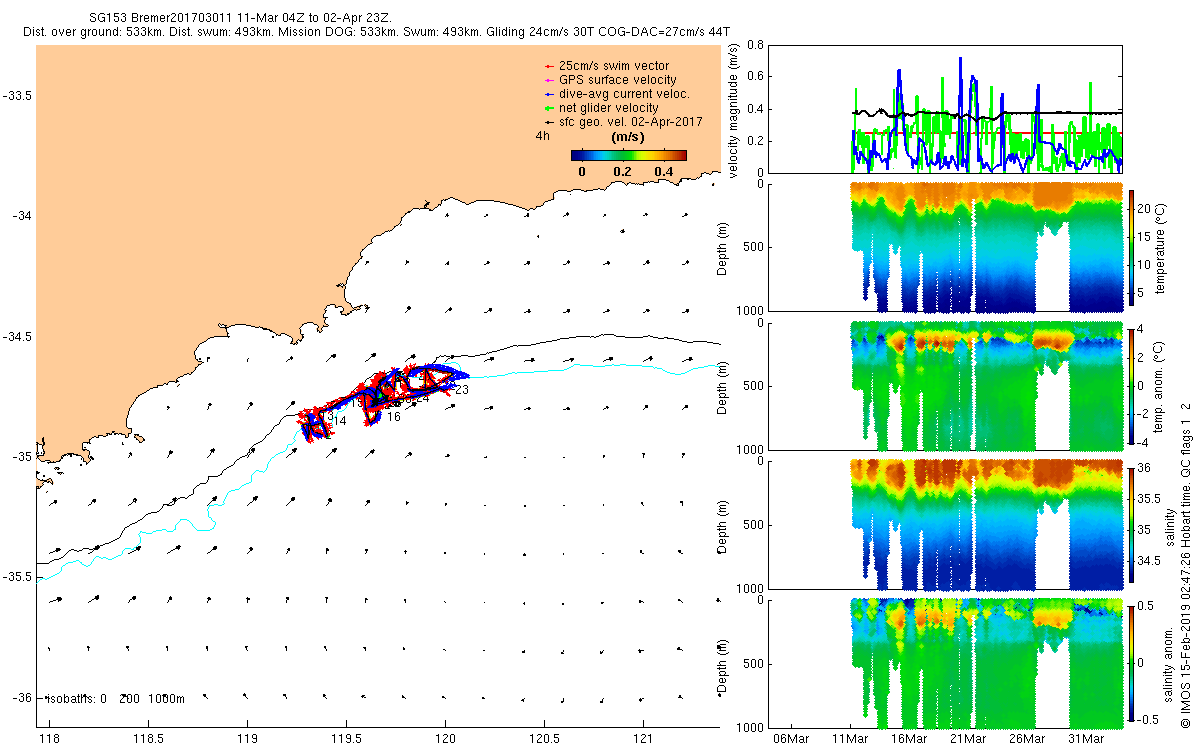Click the velocity magnitude (m/s) axis label

click(734, 110)
